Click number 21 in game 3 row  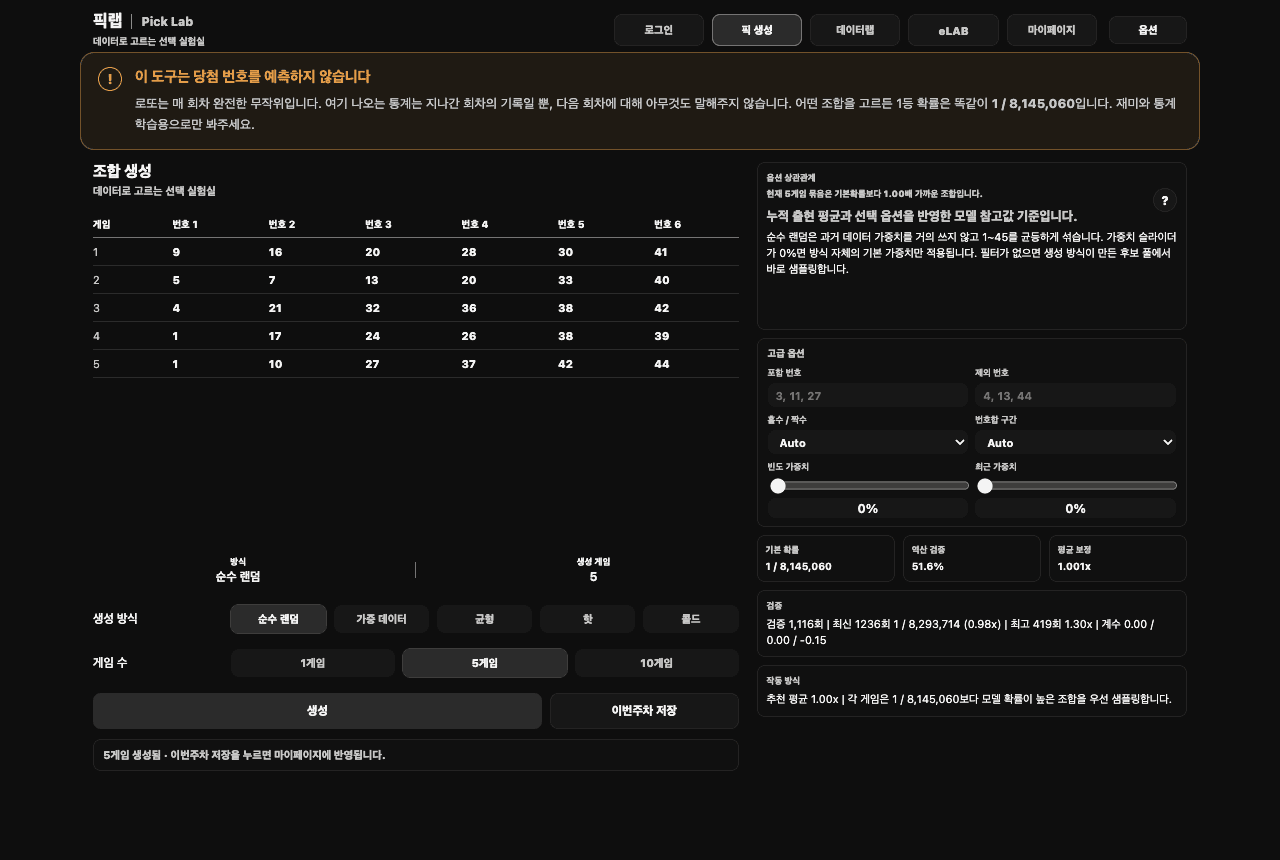pyautogui.click(x=275, y=308)
